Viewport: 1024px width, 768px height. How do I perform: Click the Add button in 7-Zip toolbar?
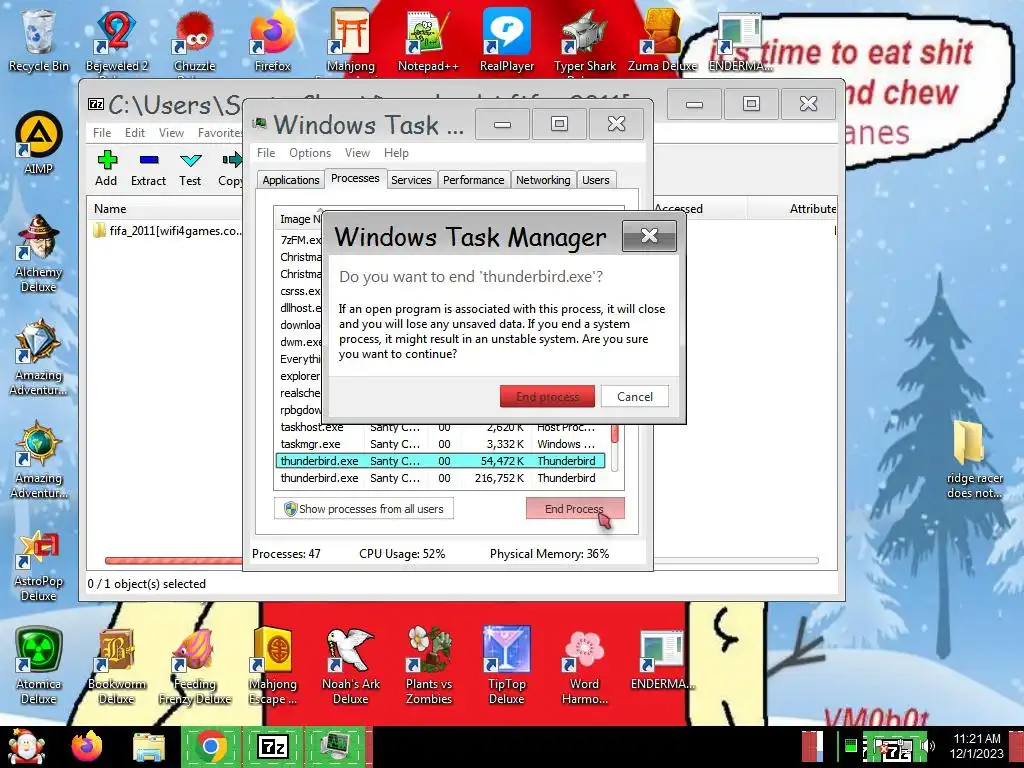106,168
